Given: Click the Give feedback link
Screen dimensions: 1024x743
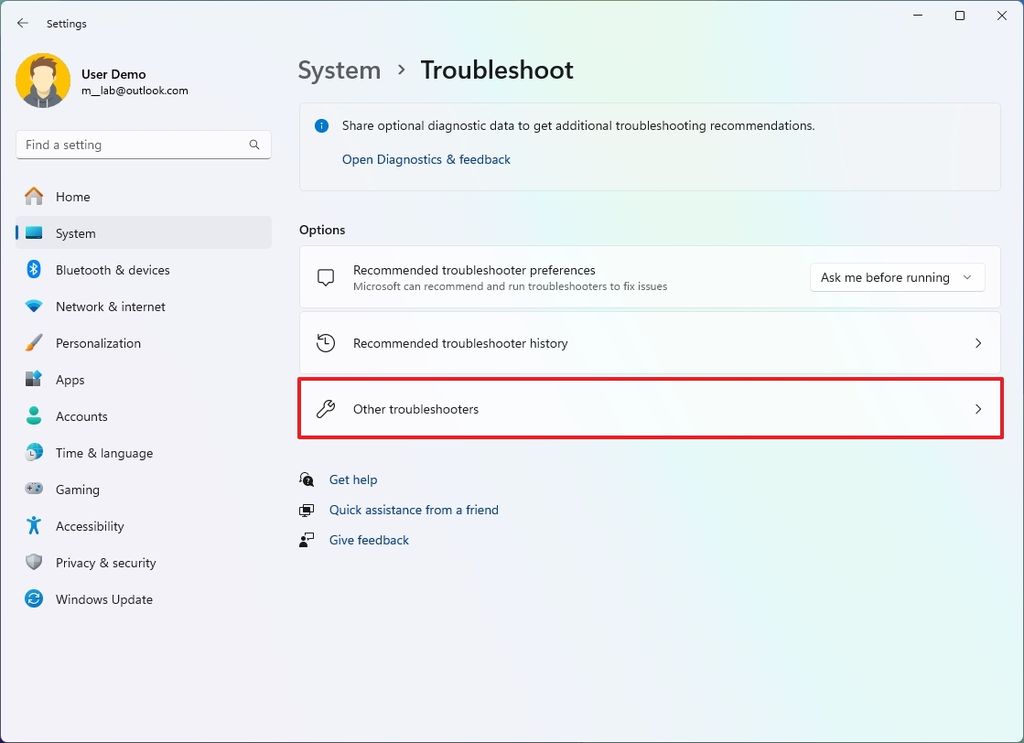Looking at the screenshot, I should click(368, 539).
